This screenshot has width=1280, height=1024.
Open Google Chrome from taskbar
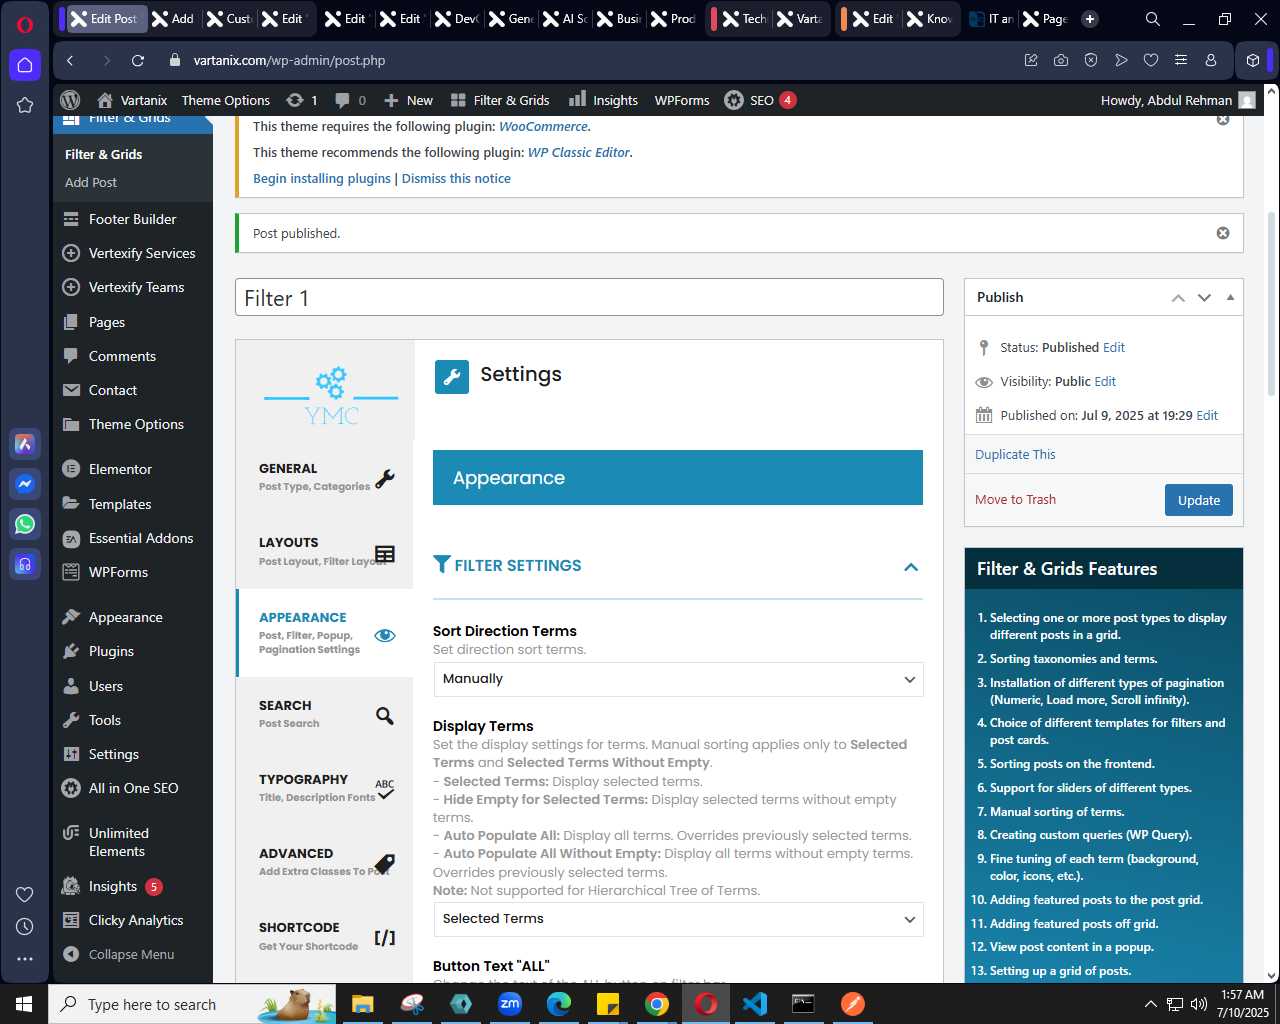pos(657,1004)
